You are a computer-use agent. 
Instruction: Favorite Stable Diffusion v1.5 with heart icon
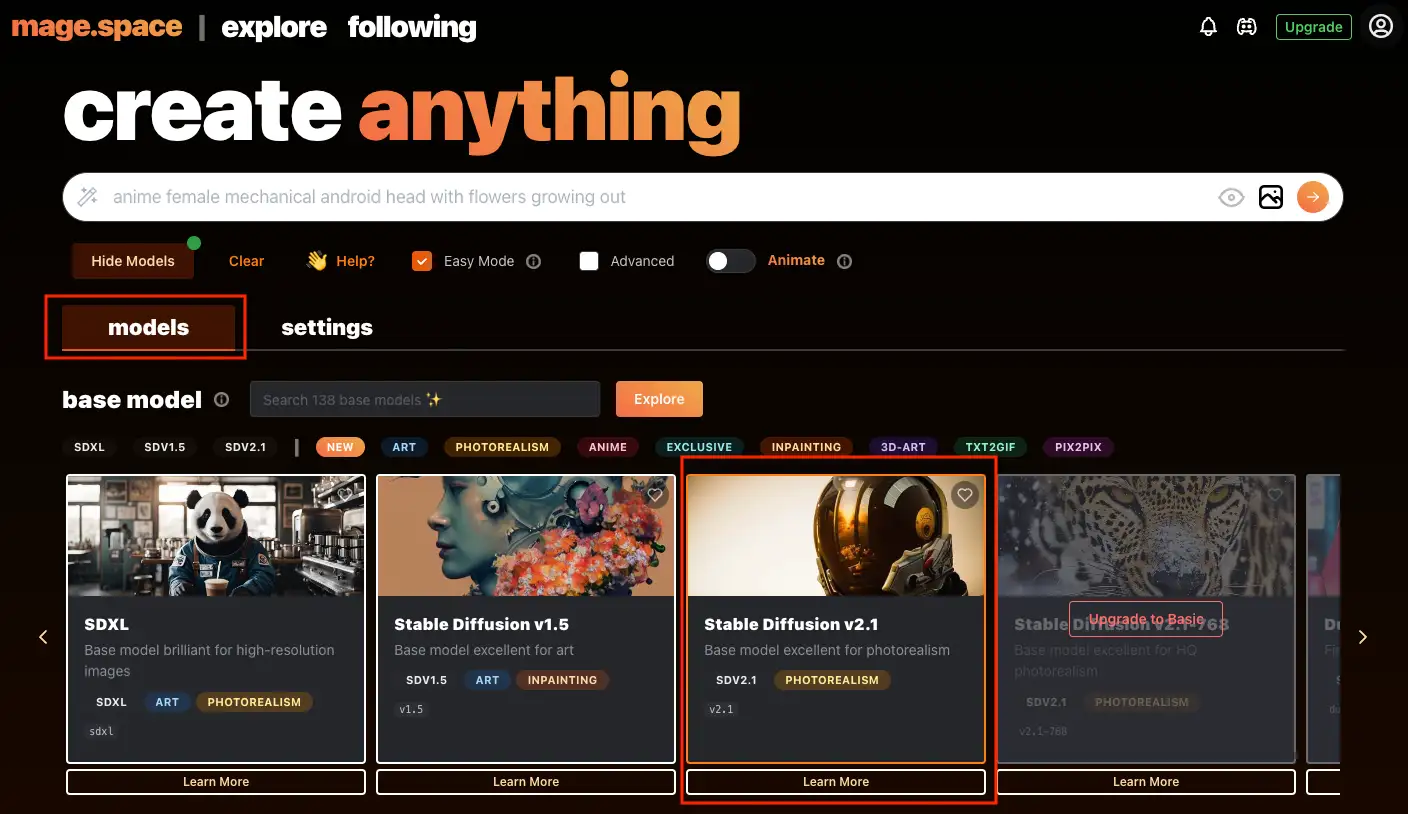655,495
